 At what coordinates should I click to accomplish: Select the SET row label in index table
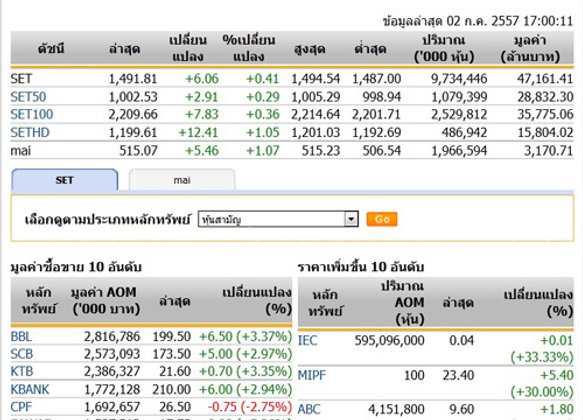[21, 79]
